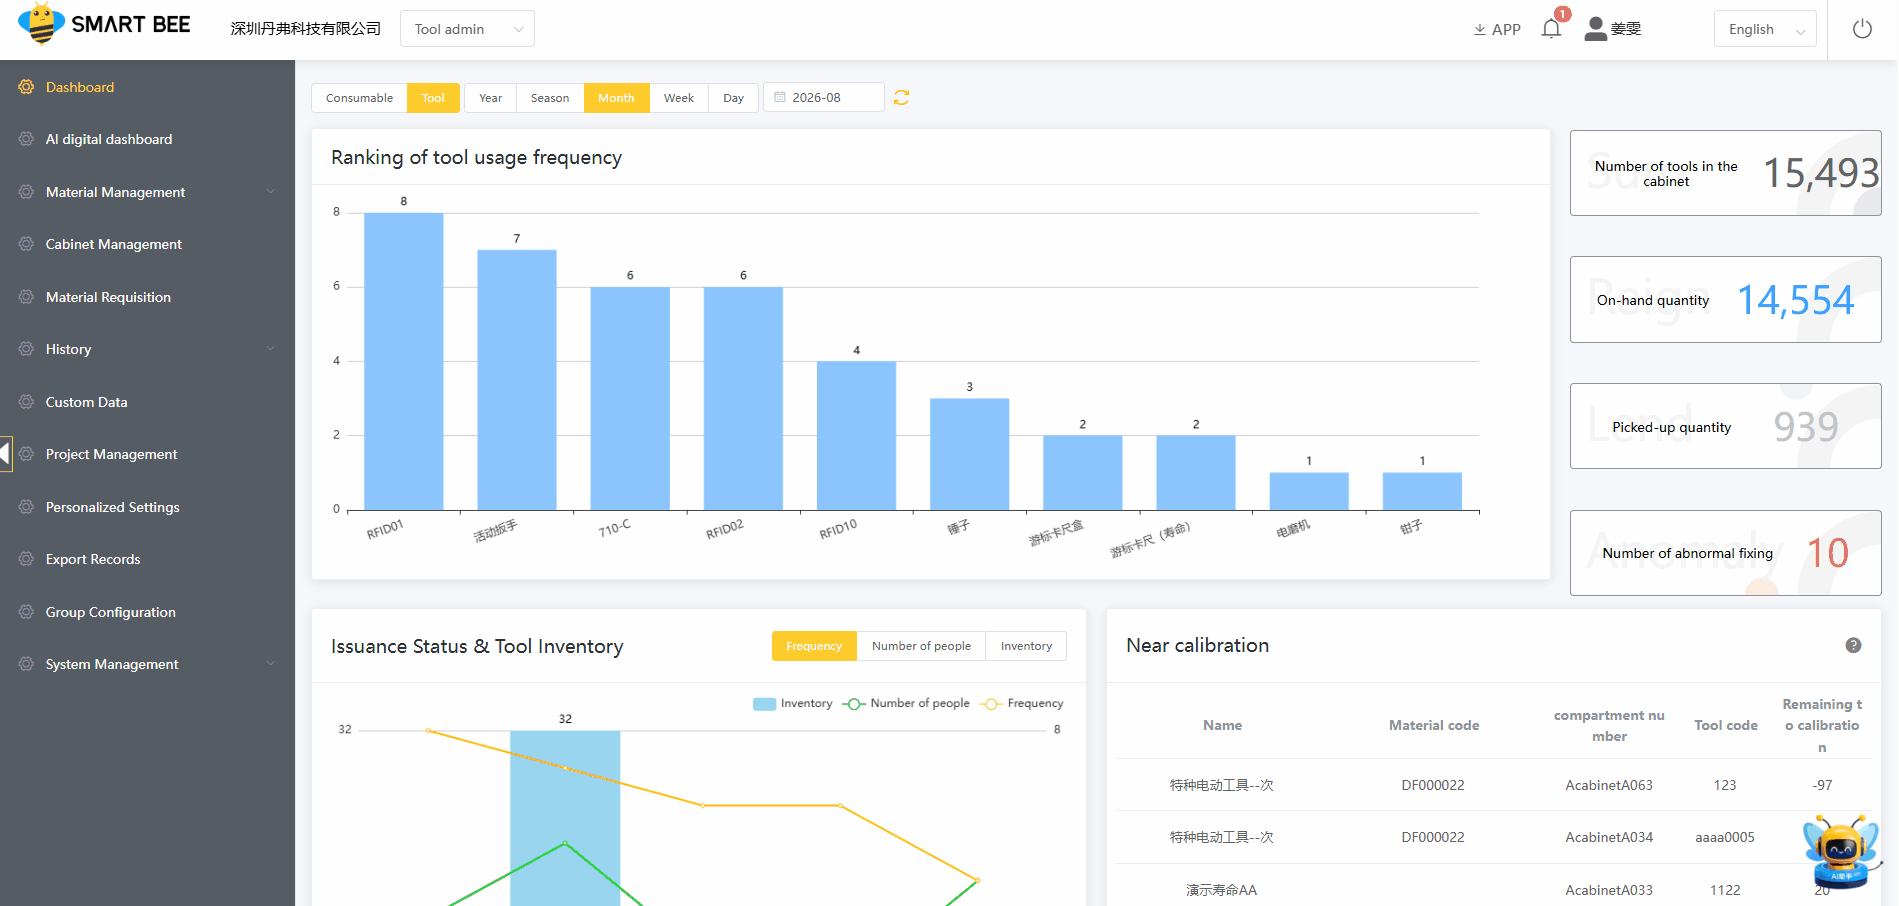Select the Month period tab
Image resolution: width=1899 pixels, height=906 pixels.
coord(616,98)
